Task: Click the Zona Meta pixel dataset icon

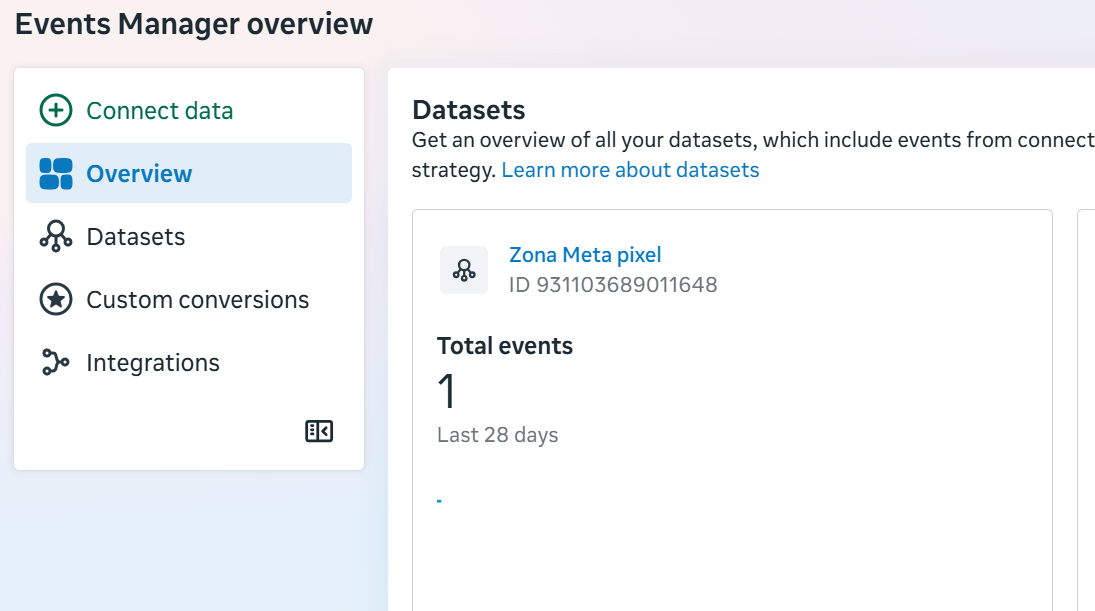Action: coord(464,270)
